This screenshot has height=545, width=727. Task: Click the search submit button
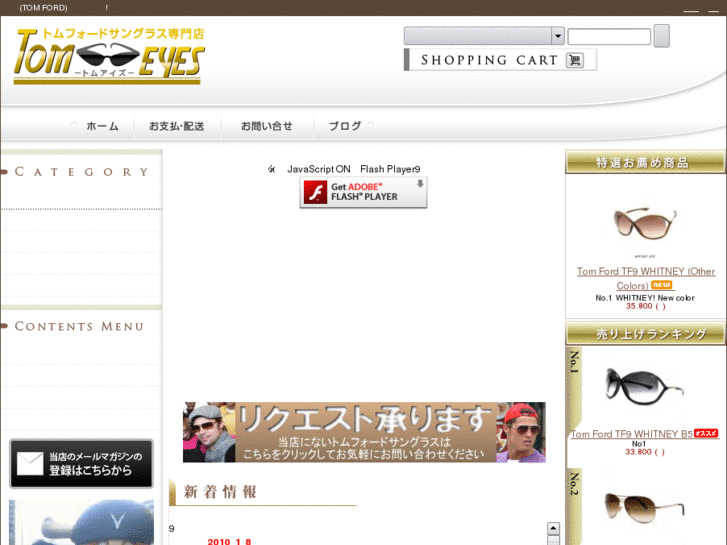click(662, 36)
